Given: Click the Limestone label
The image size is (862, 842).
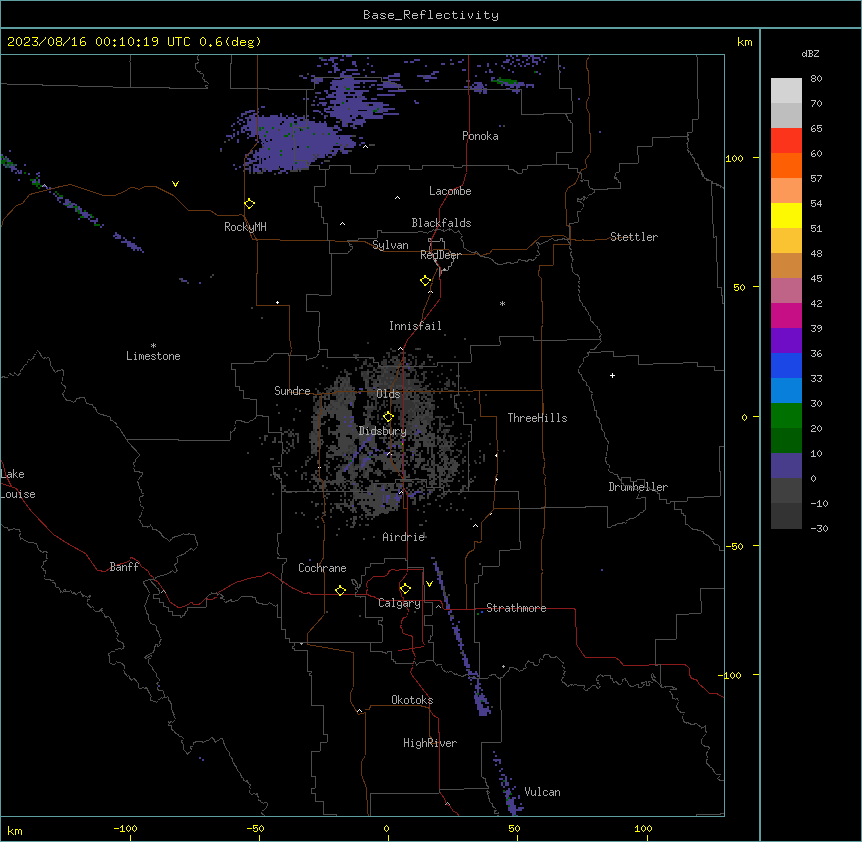Looking at the screenshot, I should (153, 356).
